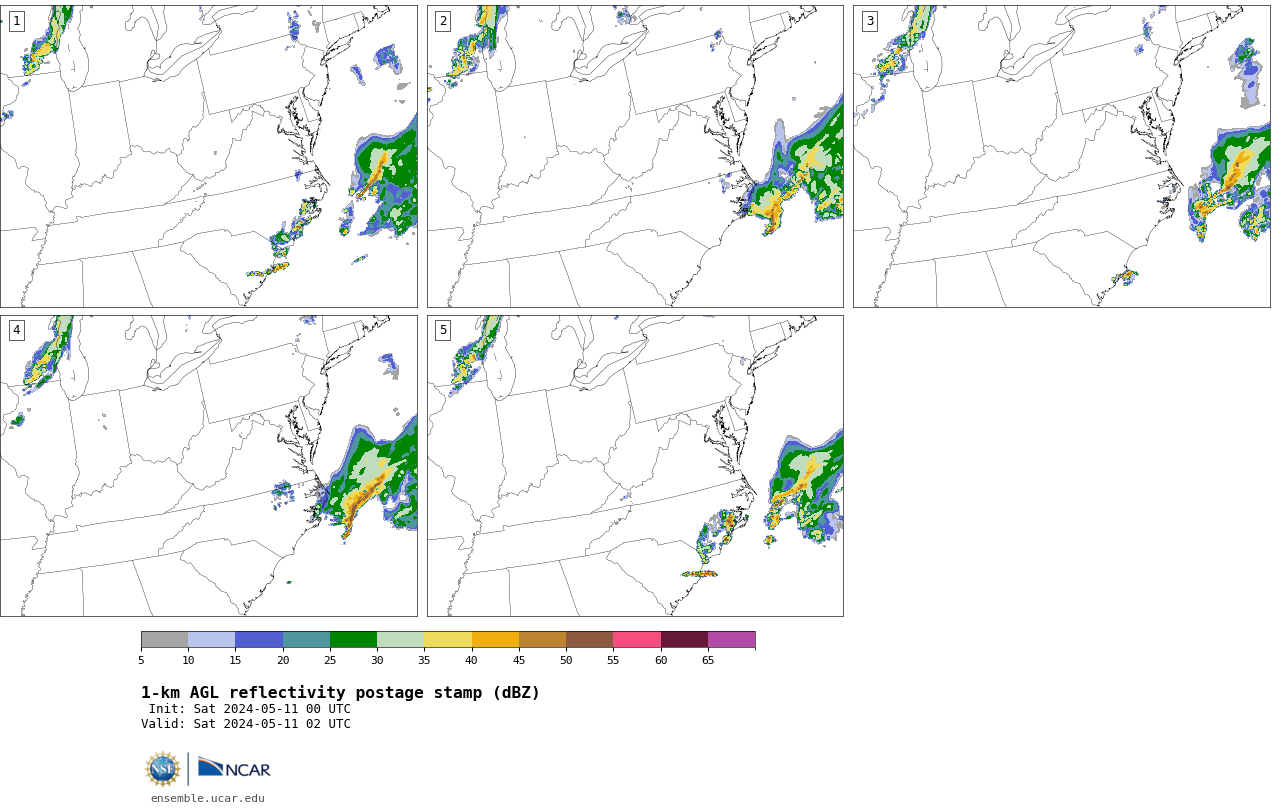Select the brown 50-55 dBZ swatch
The width and height of the screenshot is (1280, 809).
[589, 640]
